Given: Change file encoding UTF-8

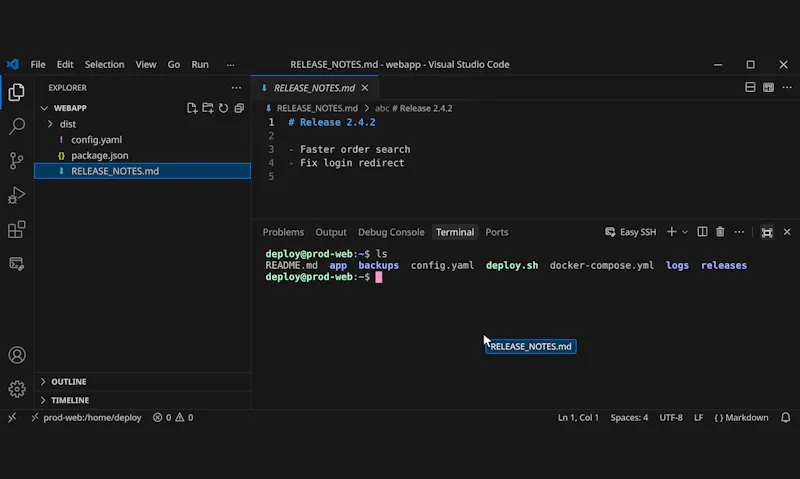Looking at the screenshot, I should (x=671, y=417).
